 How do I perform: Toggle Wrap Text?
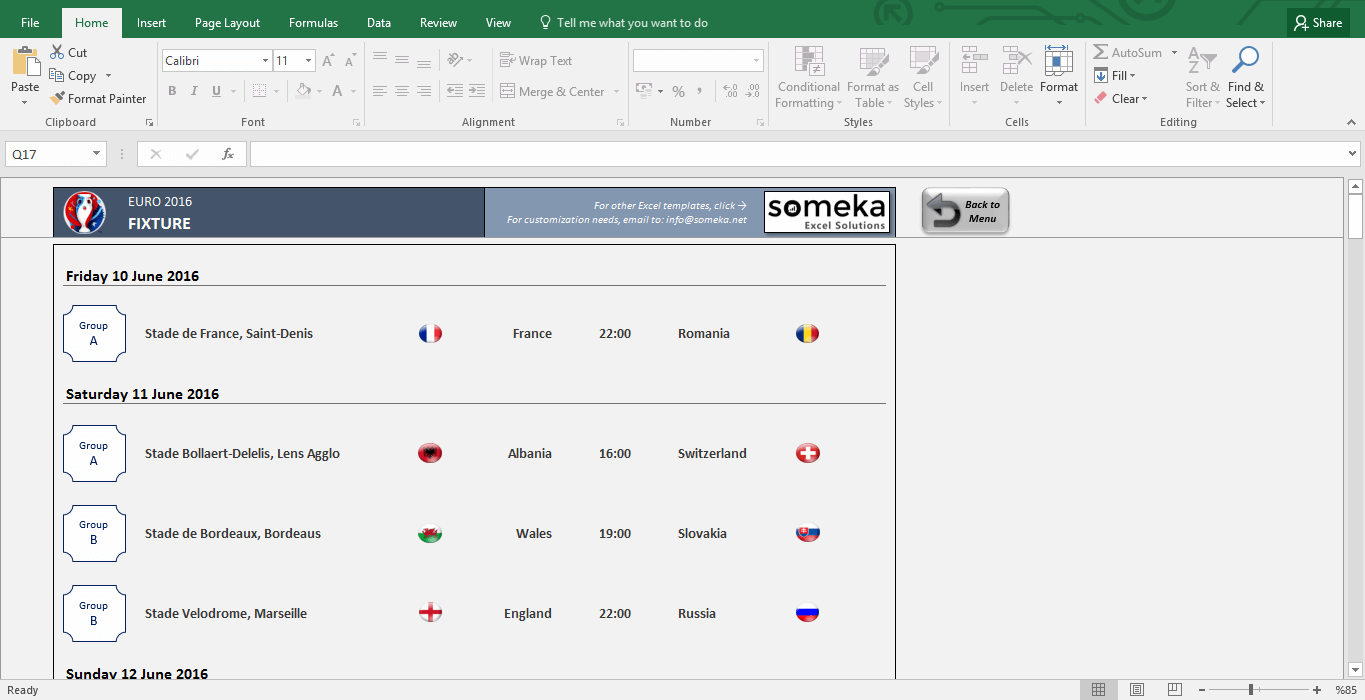536,61
